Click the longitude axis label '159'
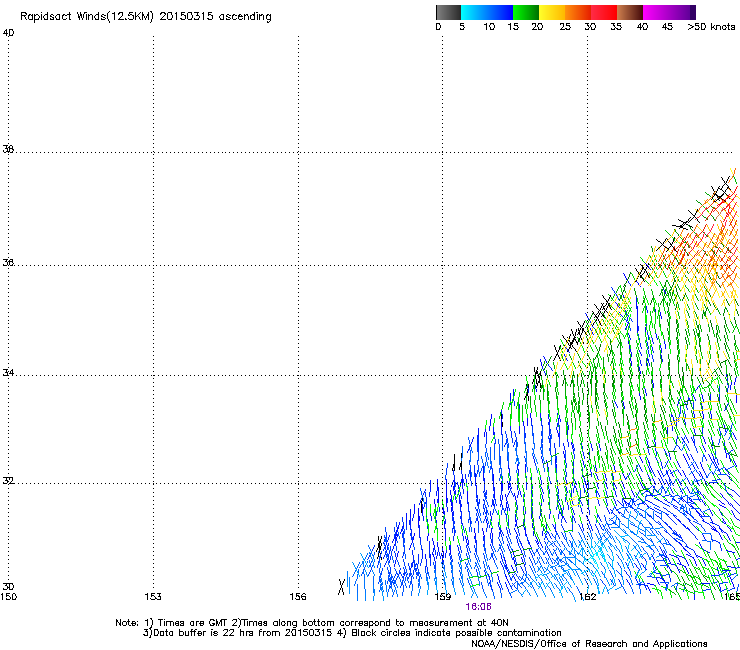This screenshot has width=740, height=650. (442, 597)
